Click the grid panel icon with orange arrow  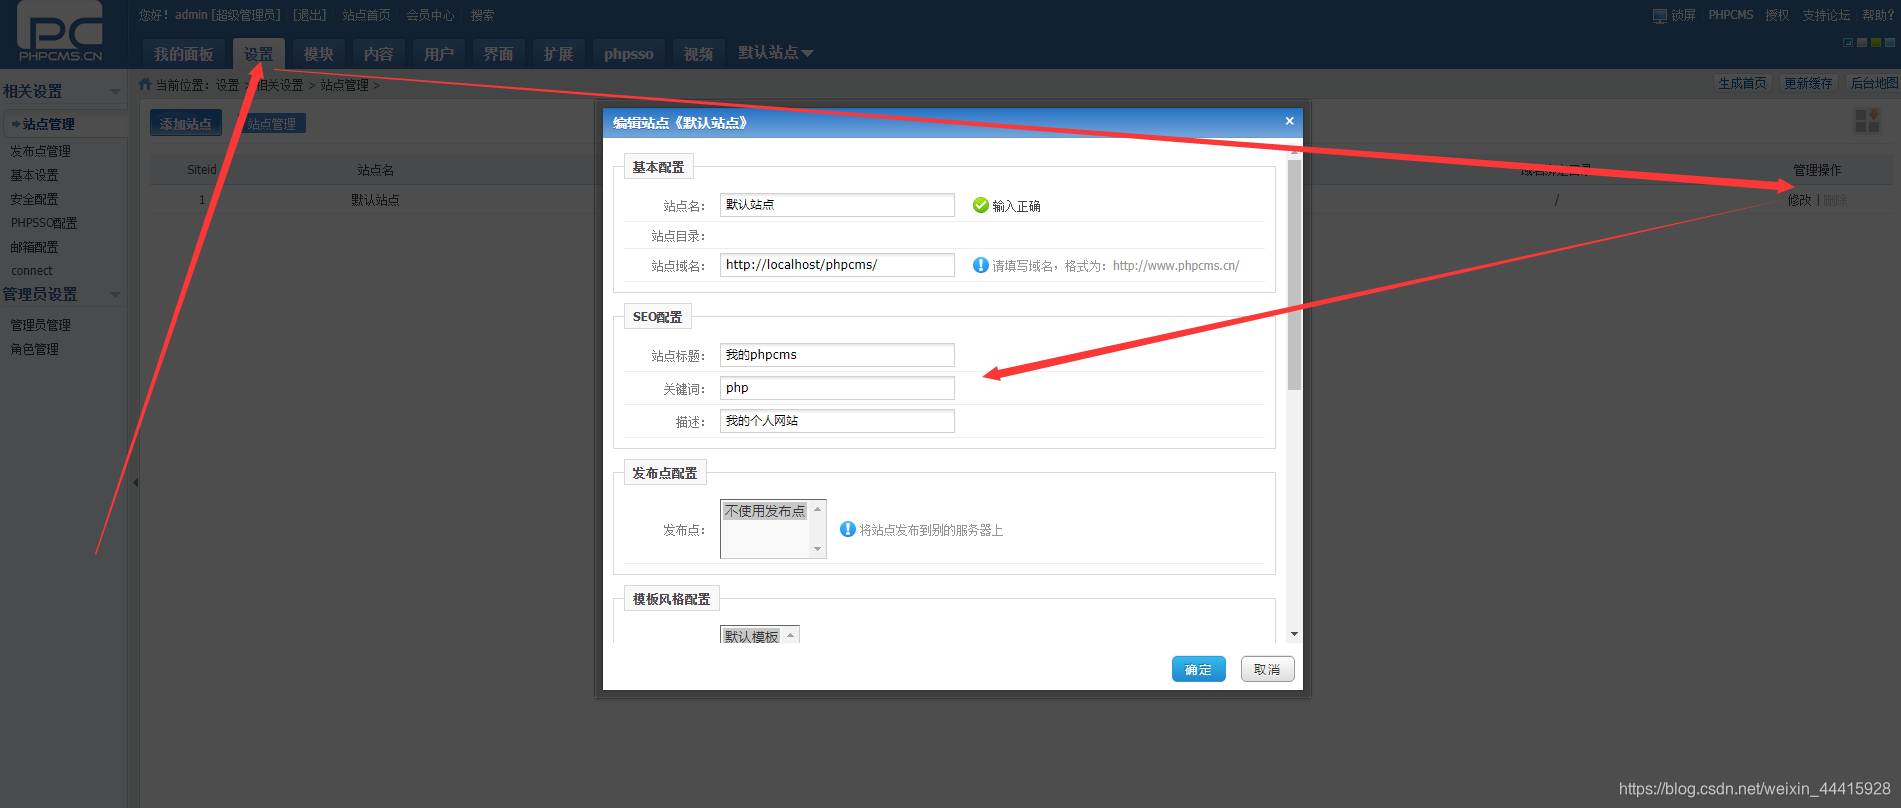pyautogui.click(x=1867, y=121)
